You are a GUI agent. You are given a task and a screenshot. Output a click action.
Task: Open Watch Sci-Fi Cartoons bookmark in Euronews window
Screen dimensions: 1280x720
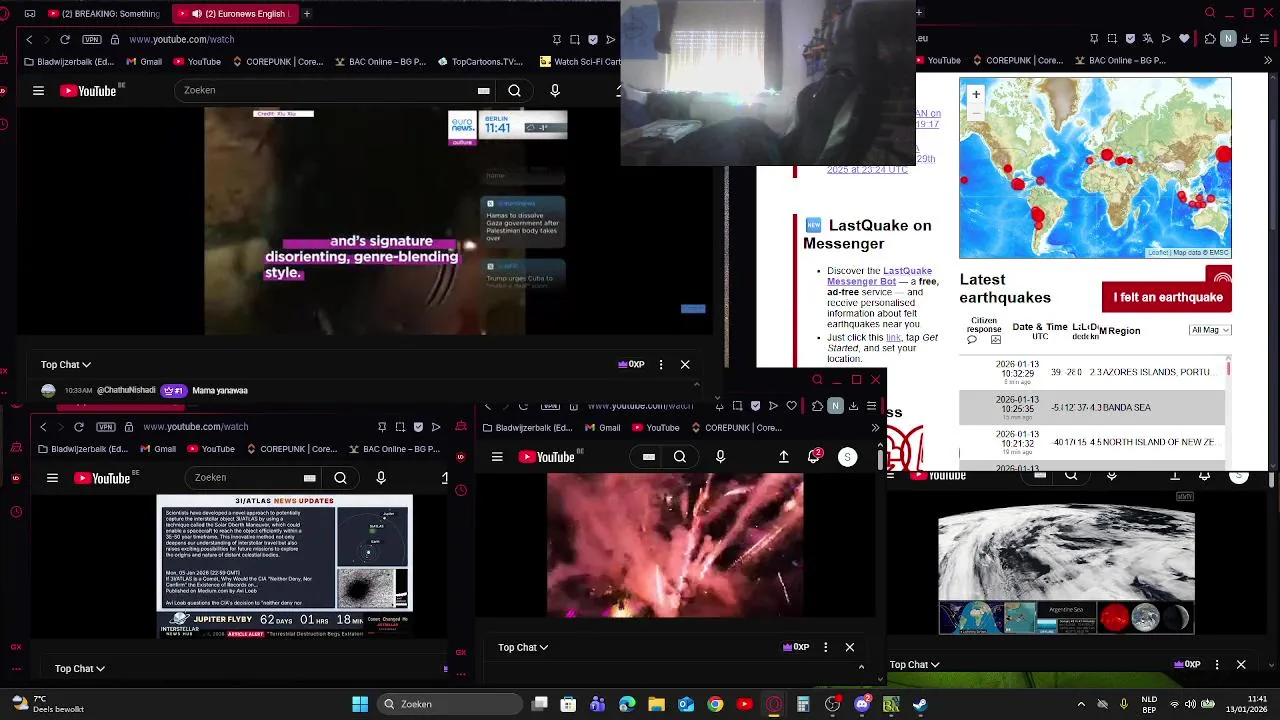[580, 61]
